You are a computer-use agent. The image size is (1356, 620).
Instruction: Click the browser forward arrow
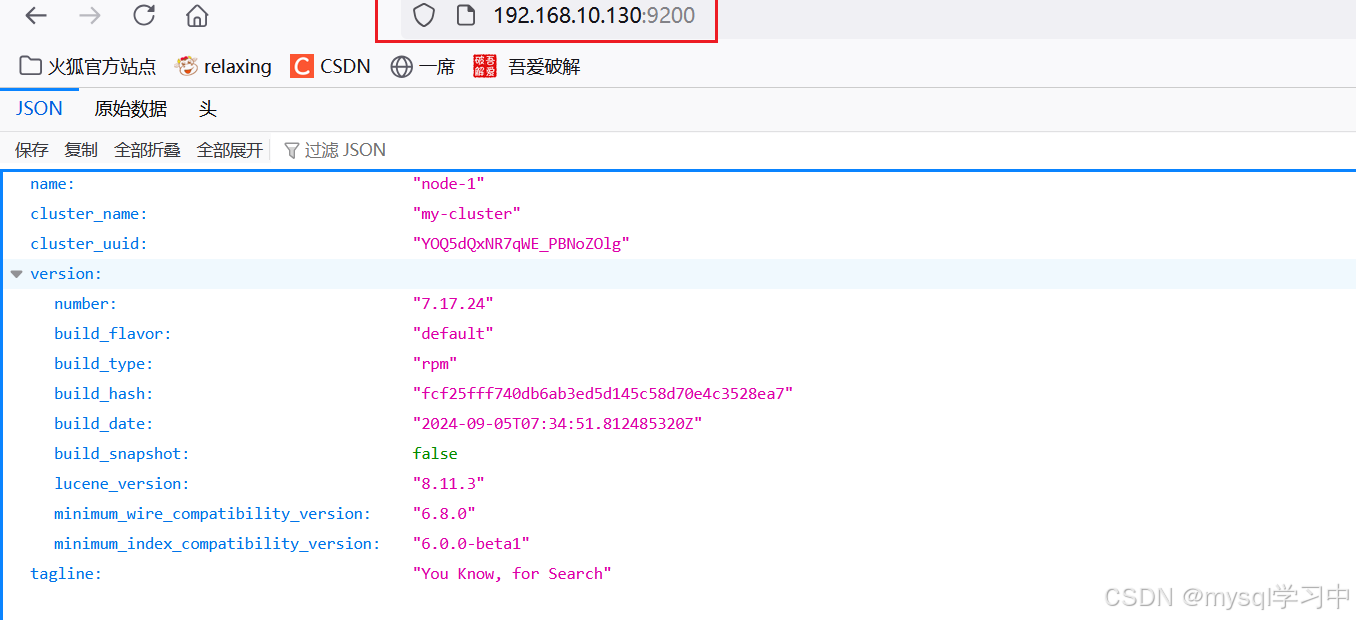pyautogui.click(x=90, y=15)
